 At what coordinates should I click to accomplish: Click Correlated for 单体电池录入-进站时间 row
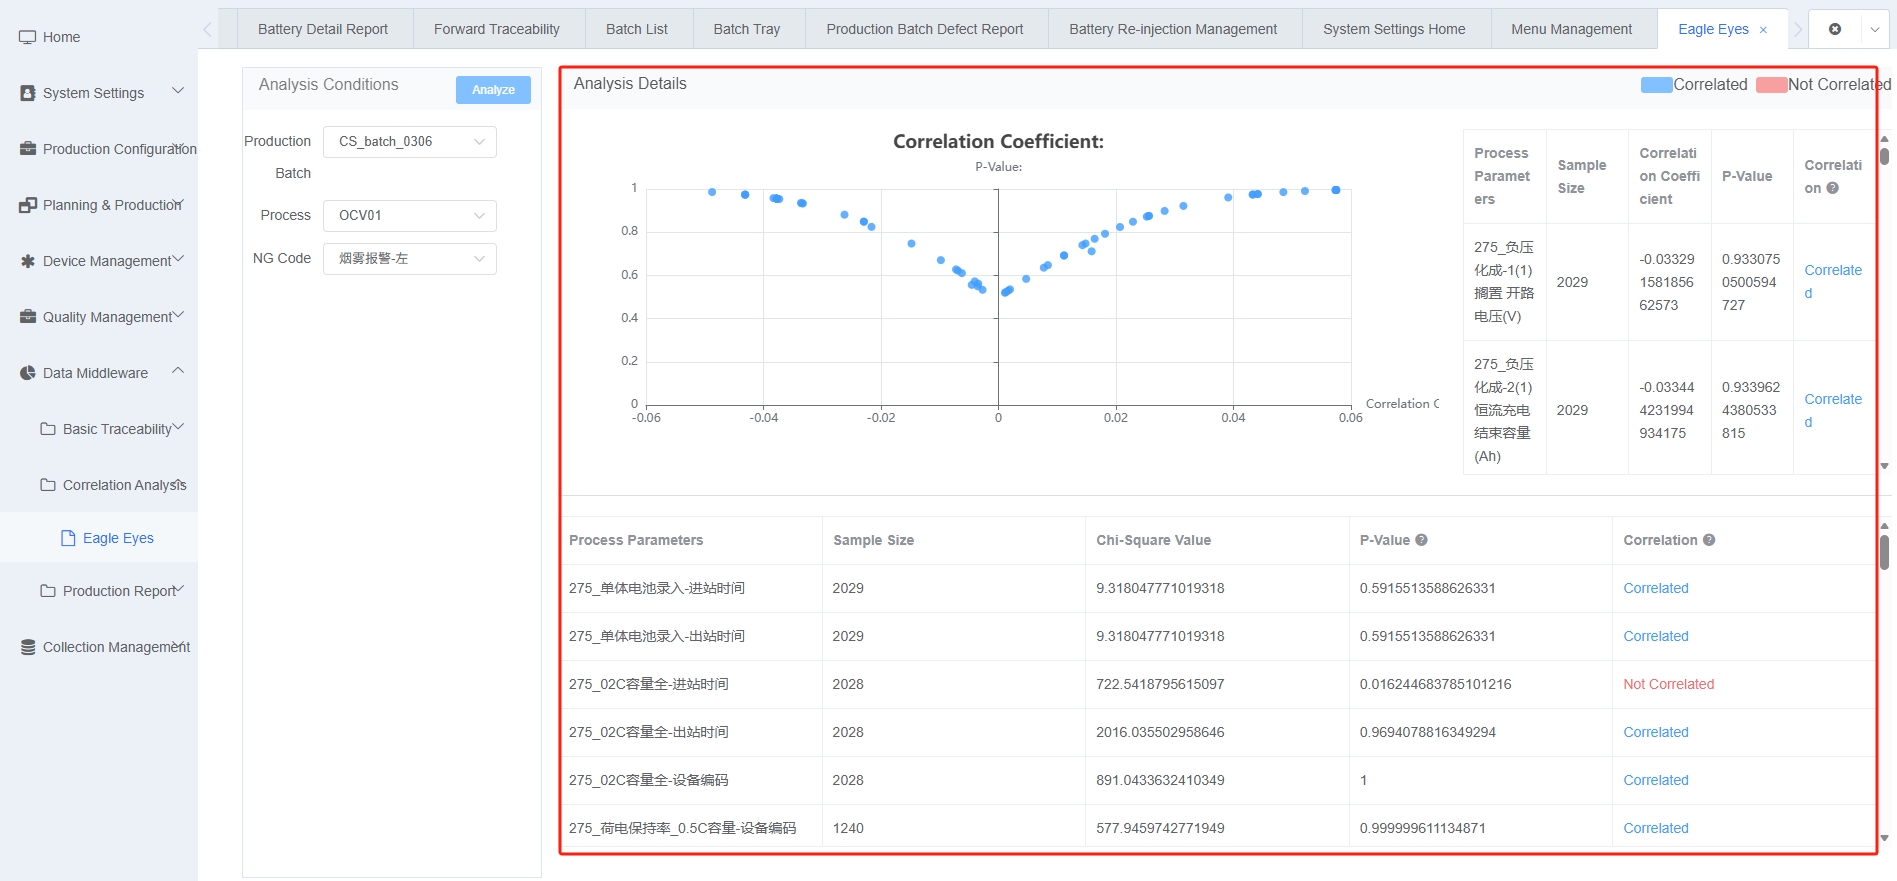pyautogui.click(x=1656, y=588)
